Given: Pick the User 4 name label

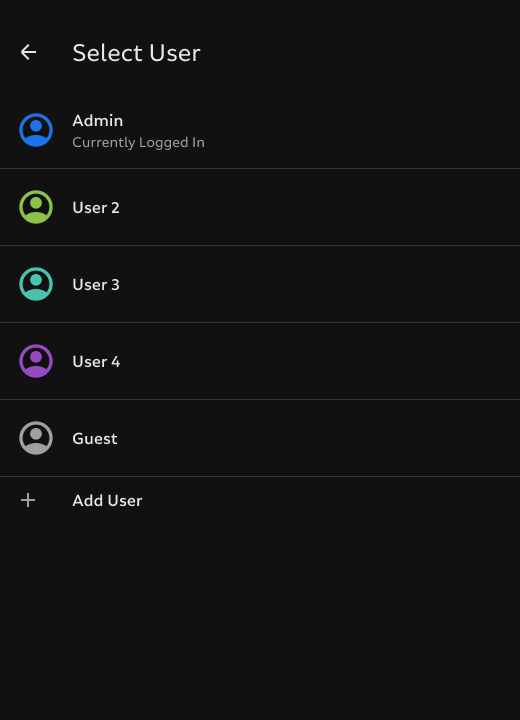Looking at the screenshot, I should (x=96, y=362).
